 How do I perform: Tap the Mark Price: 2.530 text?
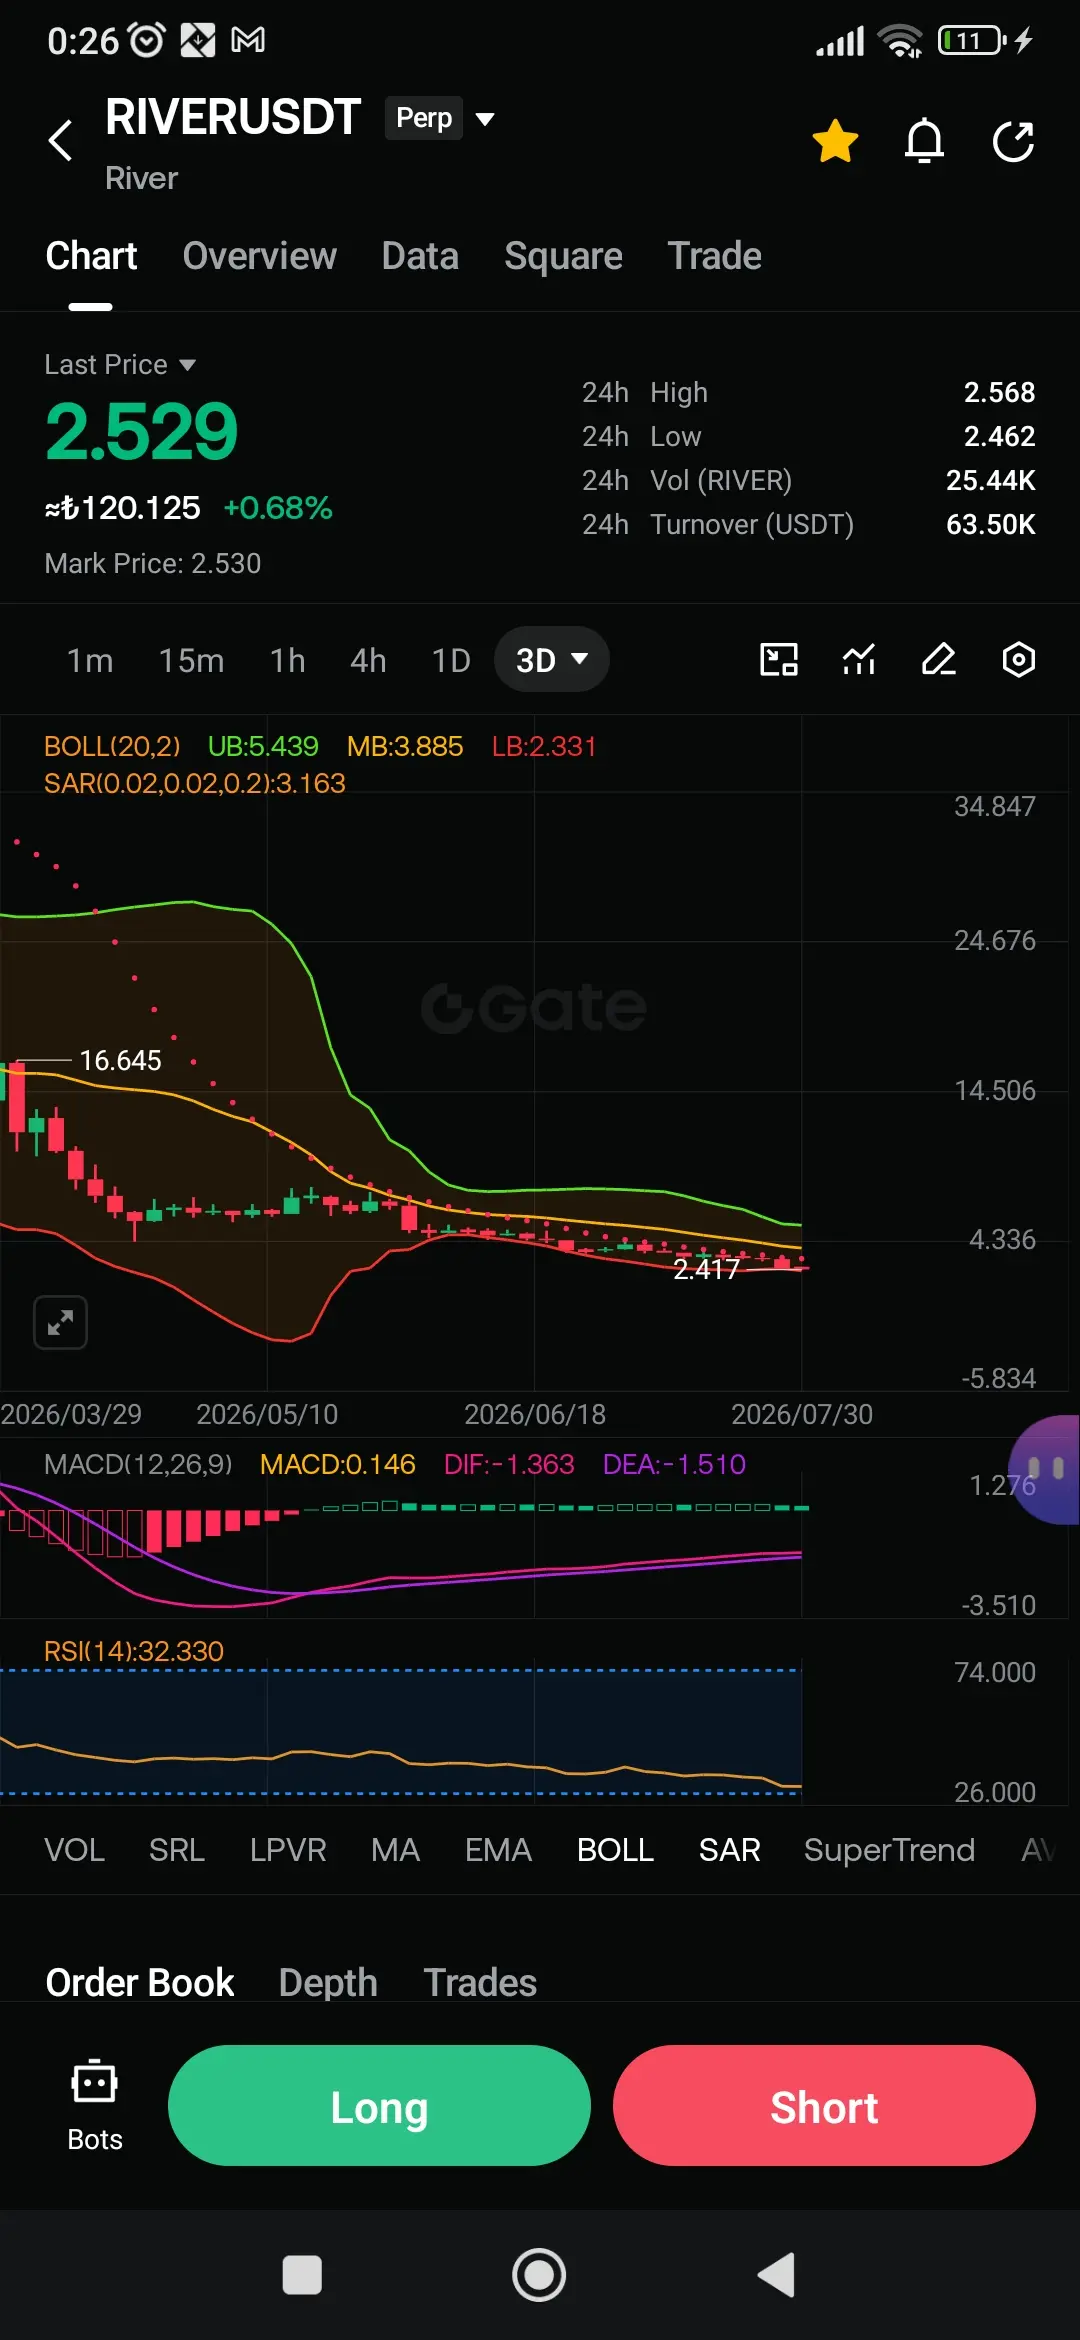click(x=153, y=564)
